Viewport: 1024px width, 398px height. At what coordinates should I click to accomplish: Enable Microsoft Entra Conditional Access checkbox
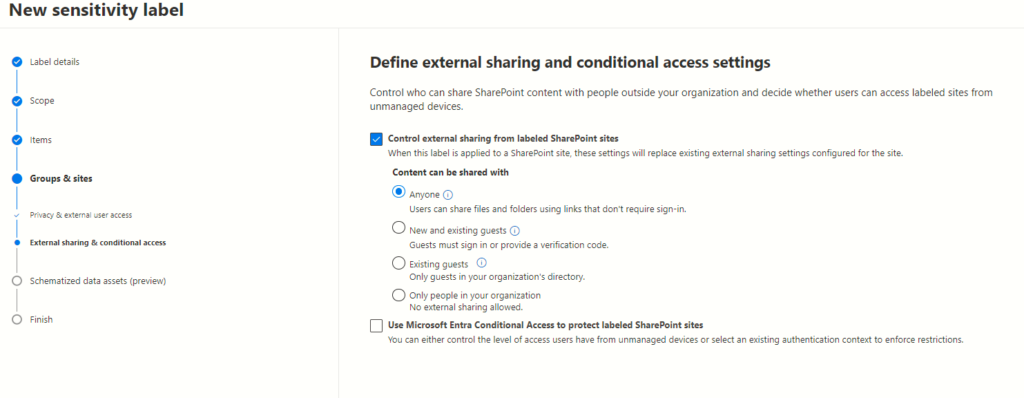pos(376,325)
